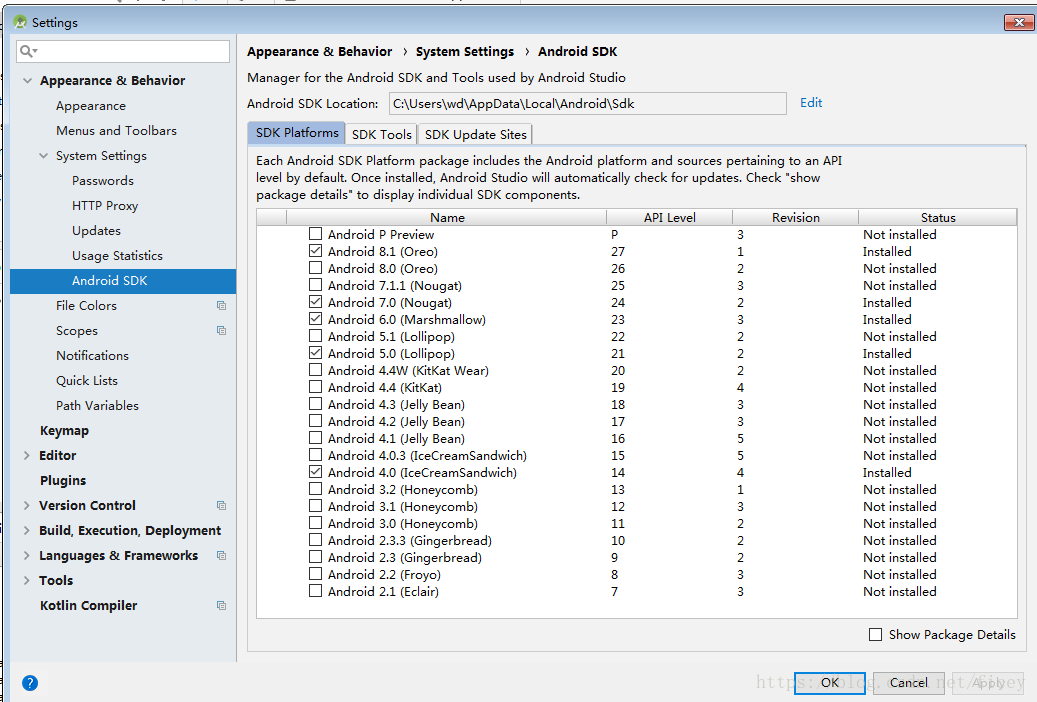Check Android 8.0 (Oreo) checkbox

[x=315, y=268]
